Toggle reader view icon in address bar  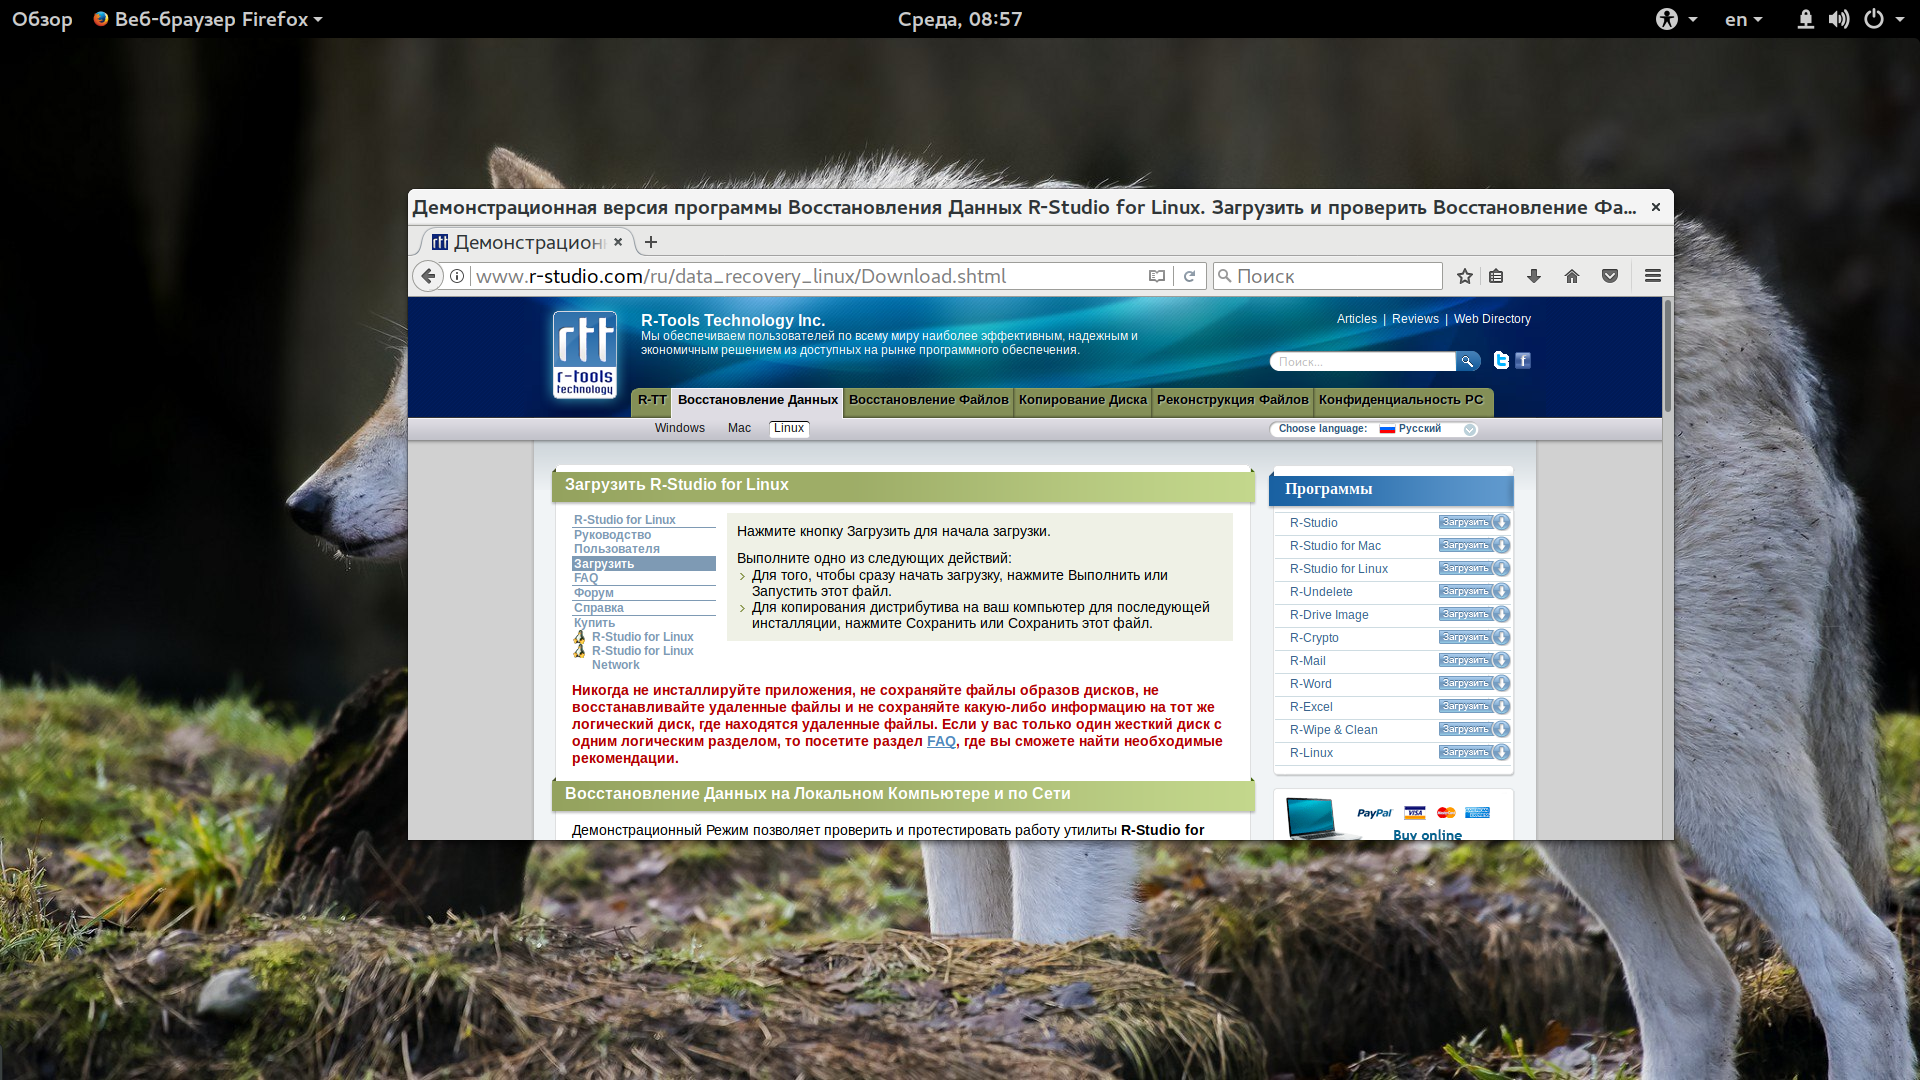[1157, 276]
